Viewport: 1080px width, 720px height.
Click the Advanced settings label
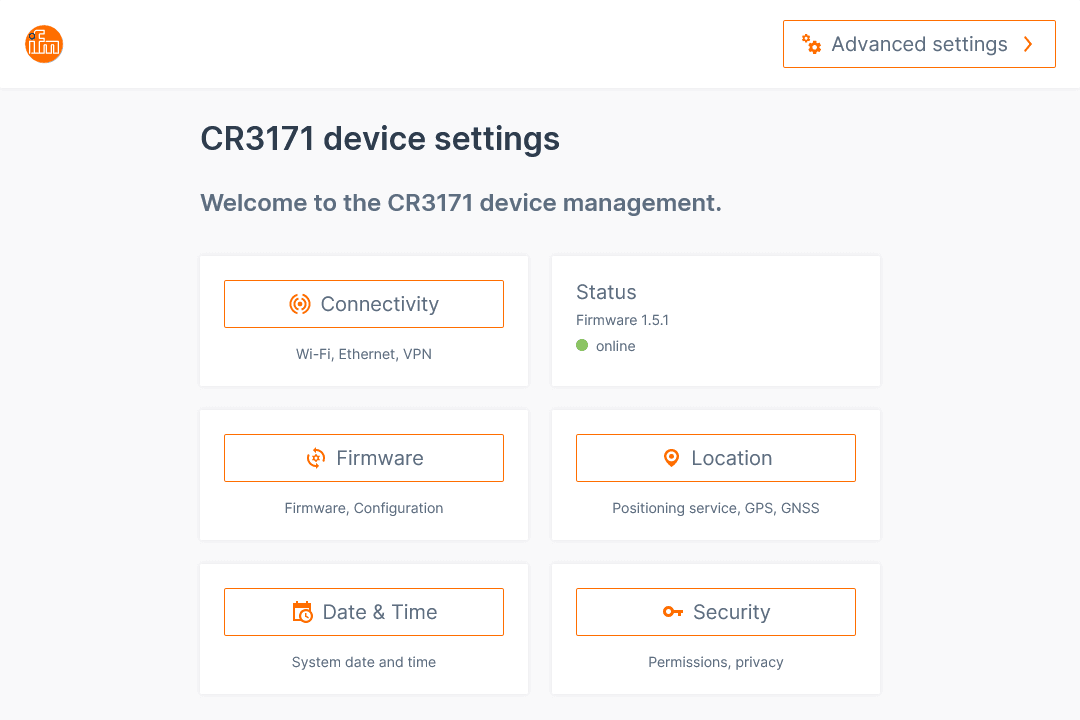point(919,44)
